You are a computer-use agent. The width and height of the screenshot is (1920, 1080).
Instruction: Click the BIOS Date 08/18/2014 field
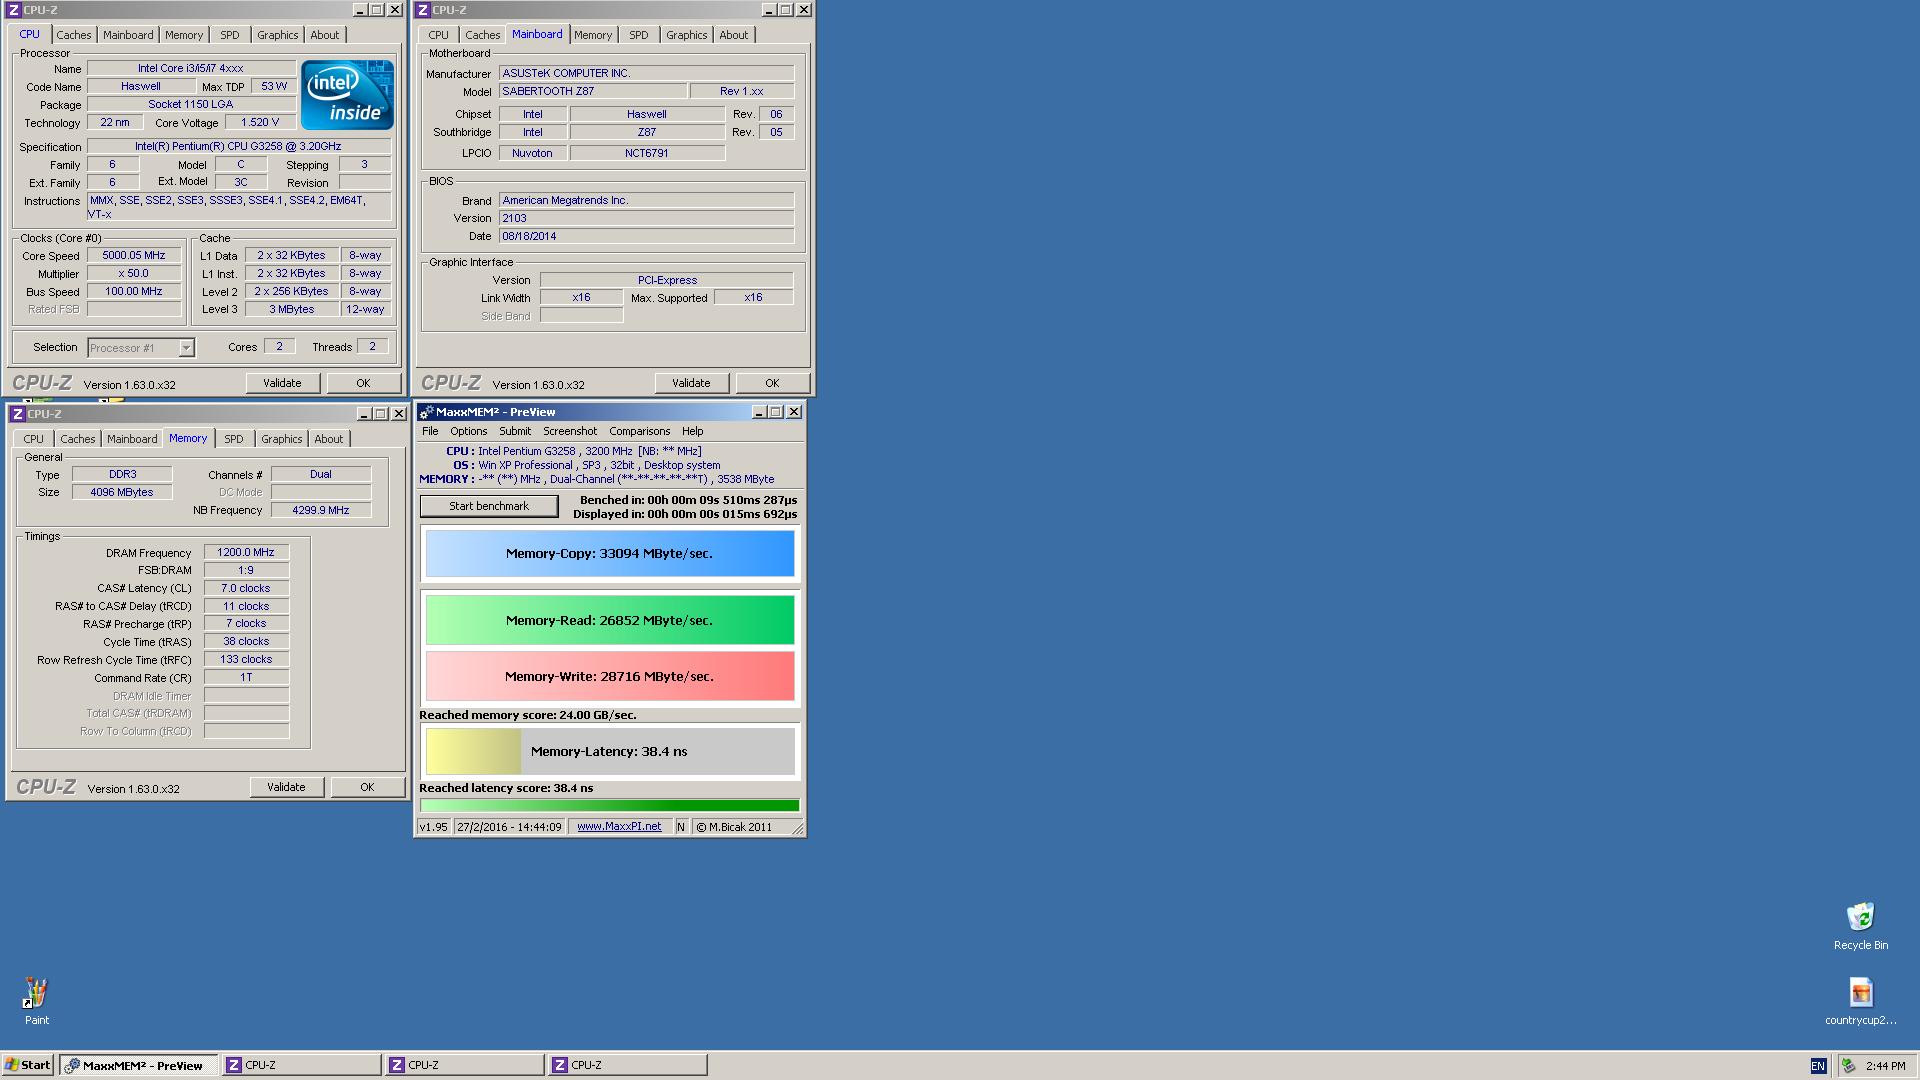646,236
